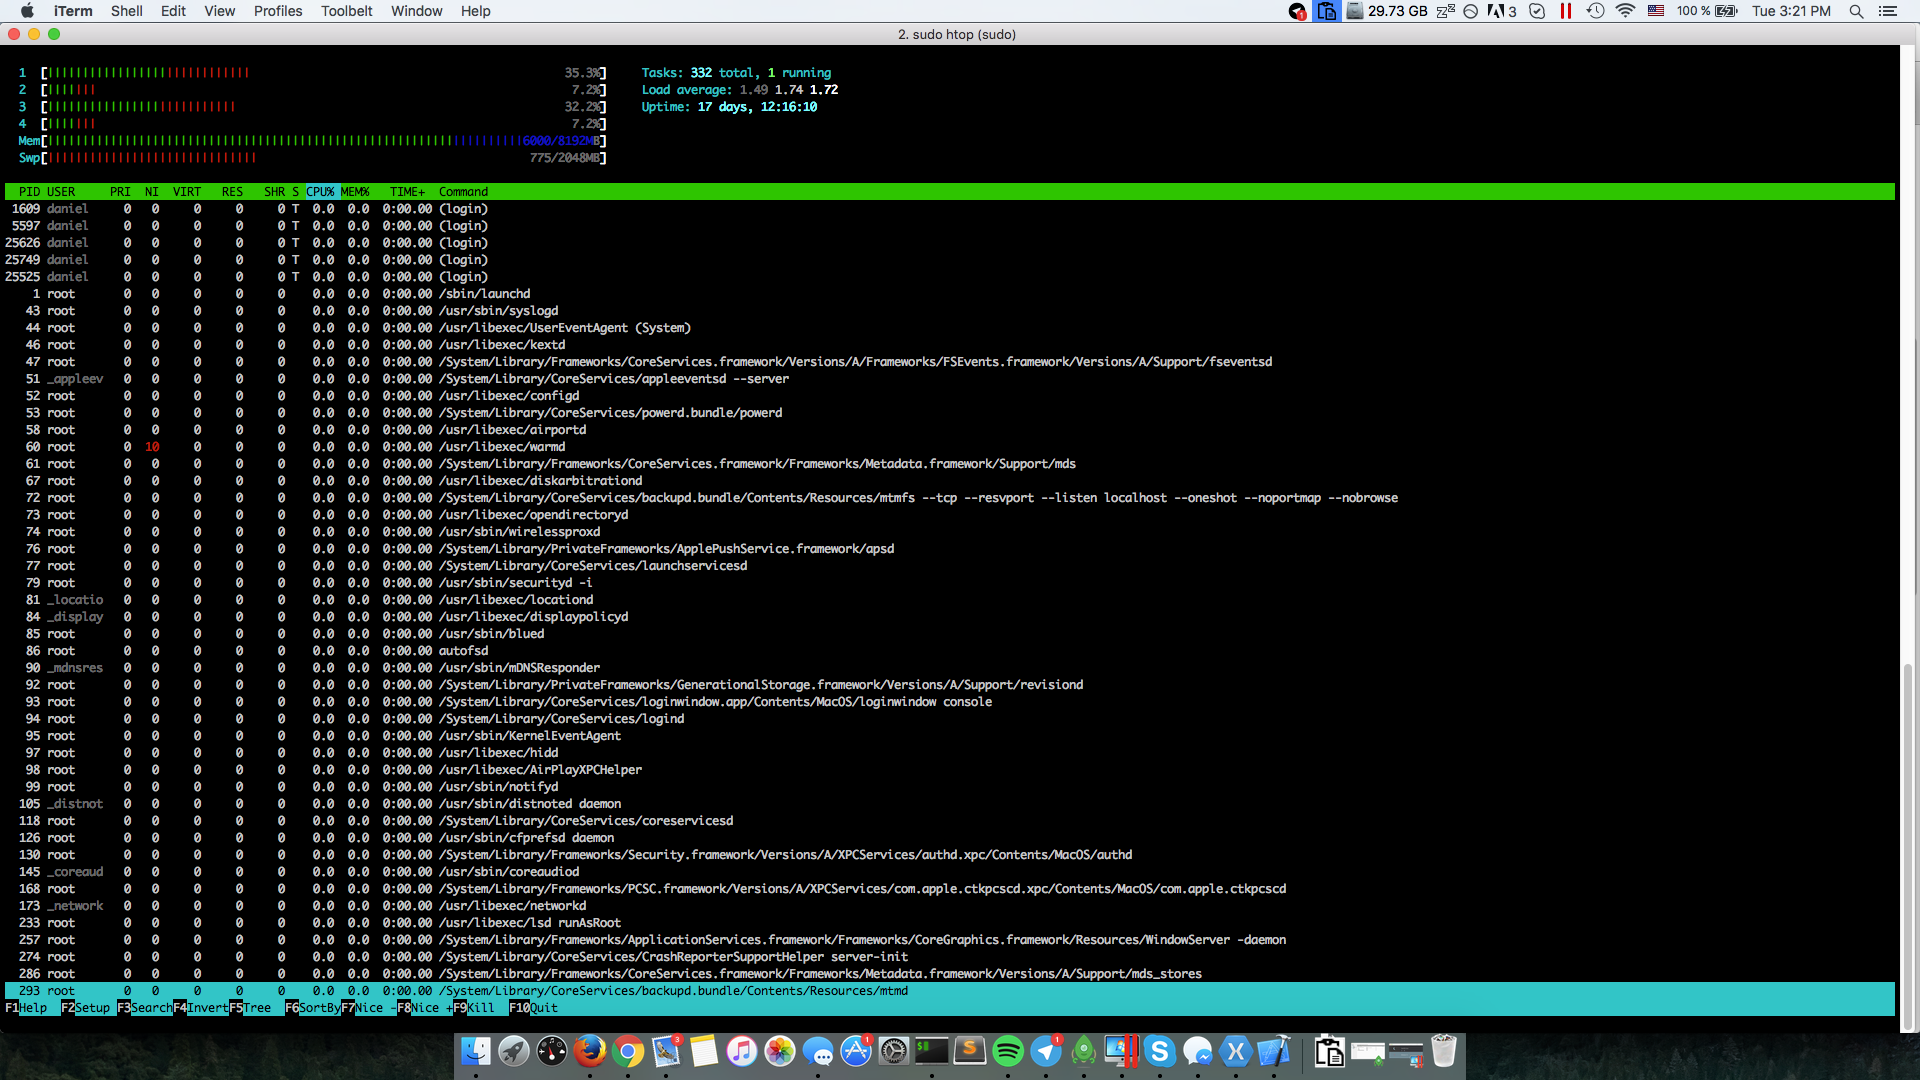Sort by the PID column header

point(29,192)
